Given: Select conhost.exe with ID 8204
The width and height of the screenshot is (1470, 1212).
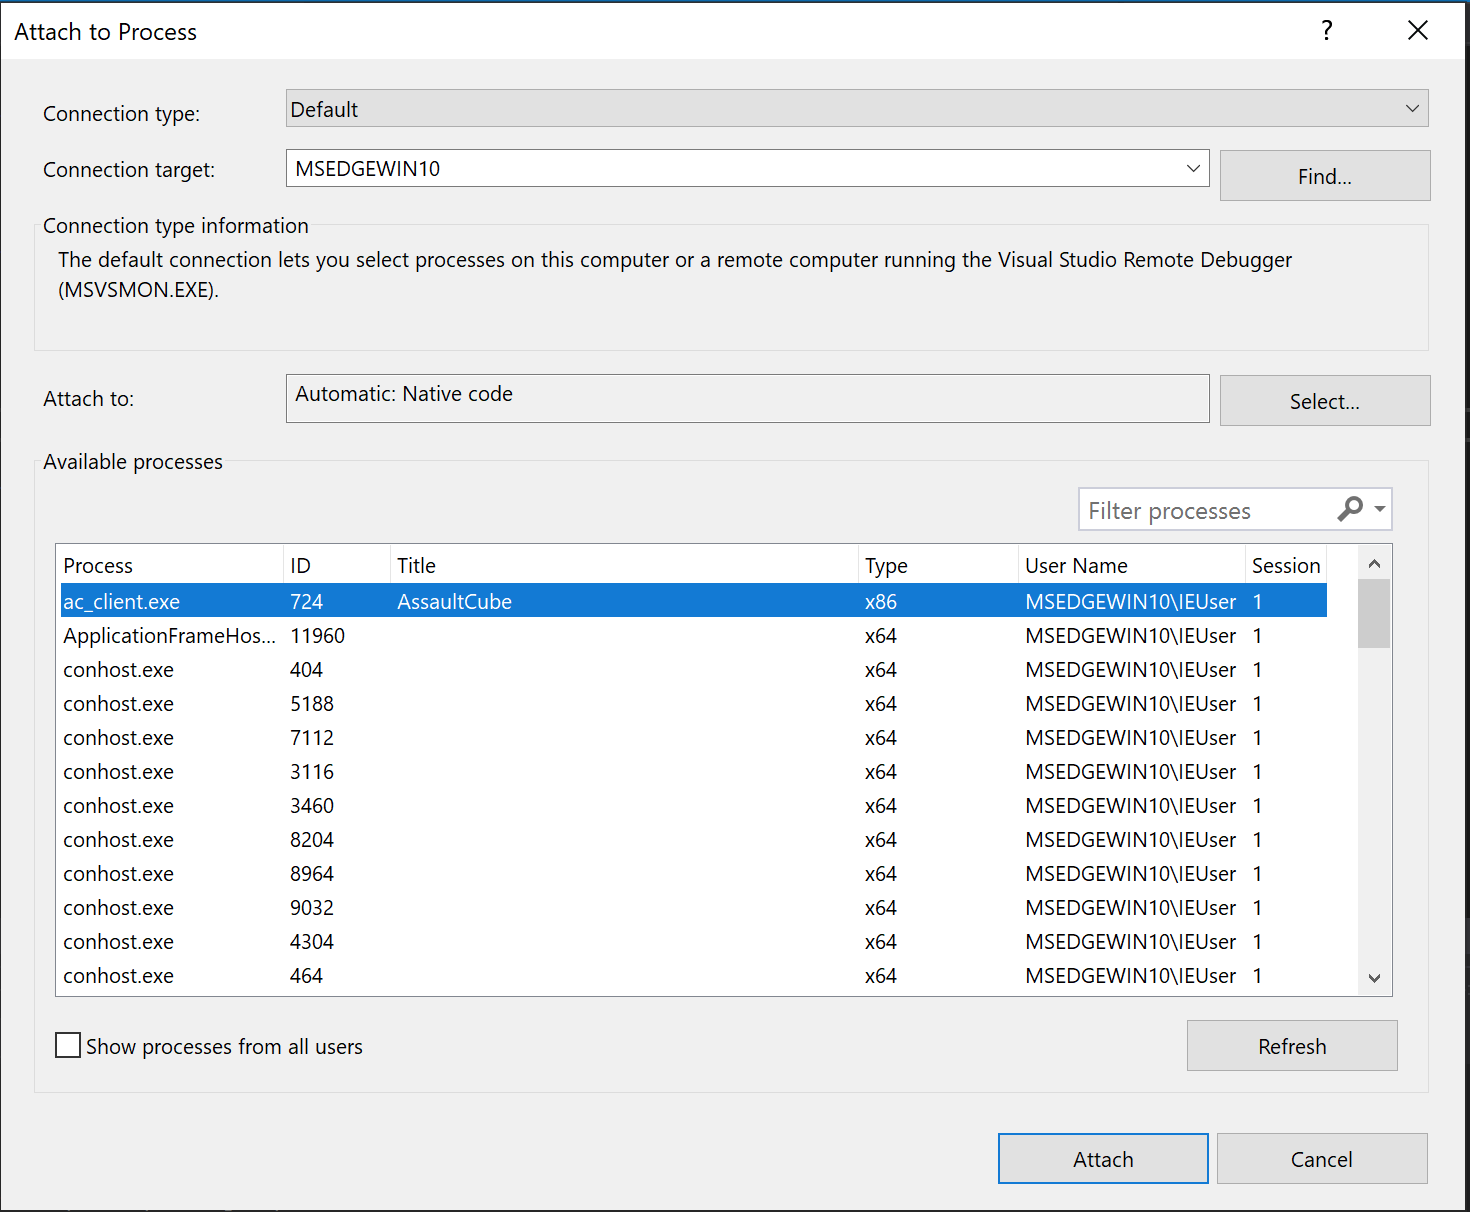Looking at the screenshot, I should 693,839.
